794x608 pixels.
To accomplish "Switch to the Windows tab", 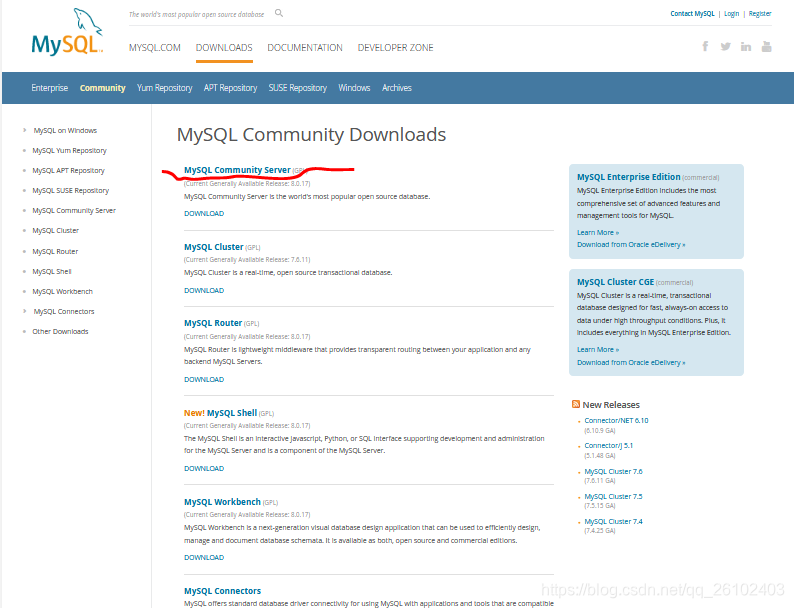I will click(x=354, y=88).
